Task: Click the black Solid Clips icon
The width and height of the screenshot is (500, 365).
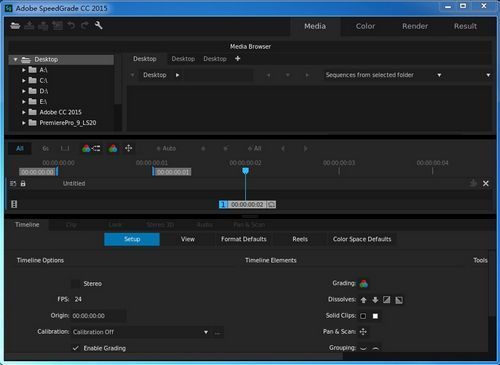Action: click(363, 316)
